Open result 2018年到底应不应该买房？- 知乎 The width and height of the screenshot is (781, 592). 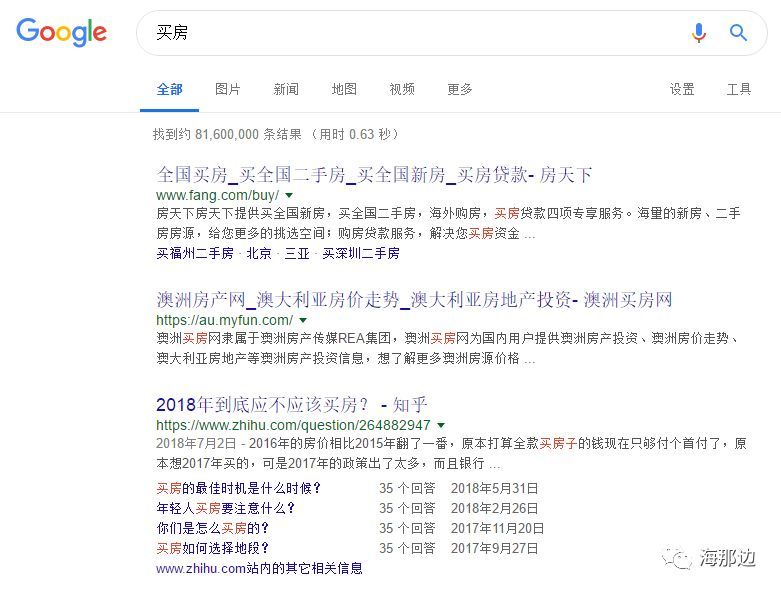[x=292, y=404]
